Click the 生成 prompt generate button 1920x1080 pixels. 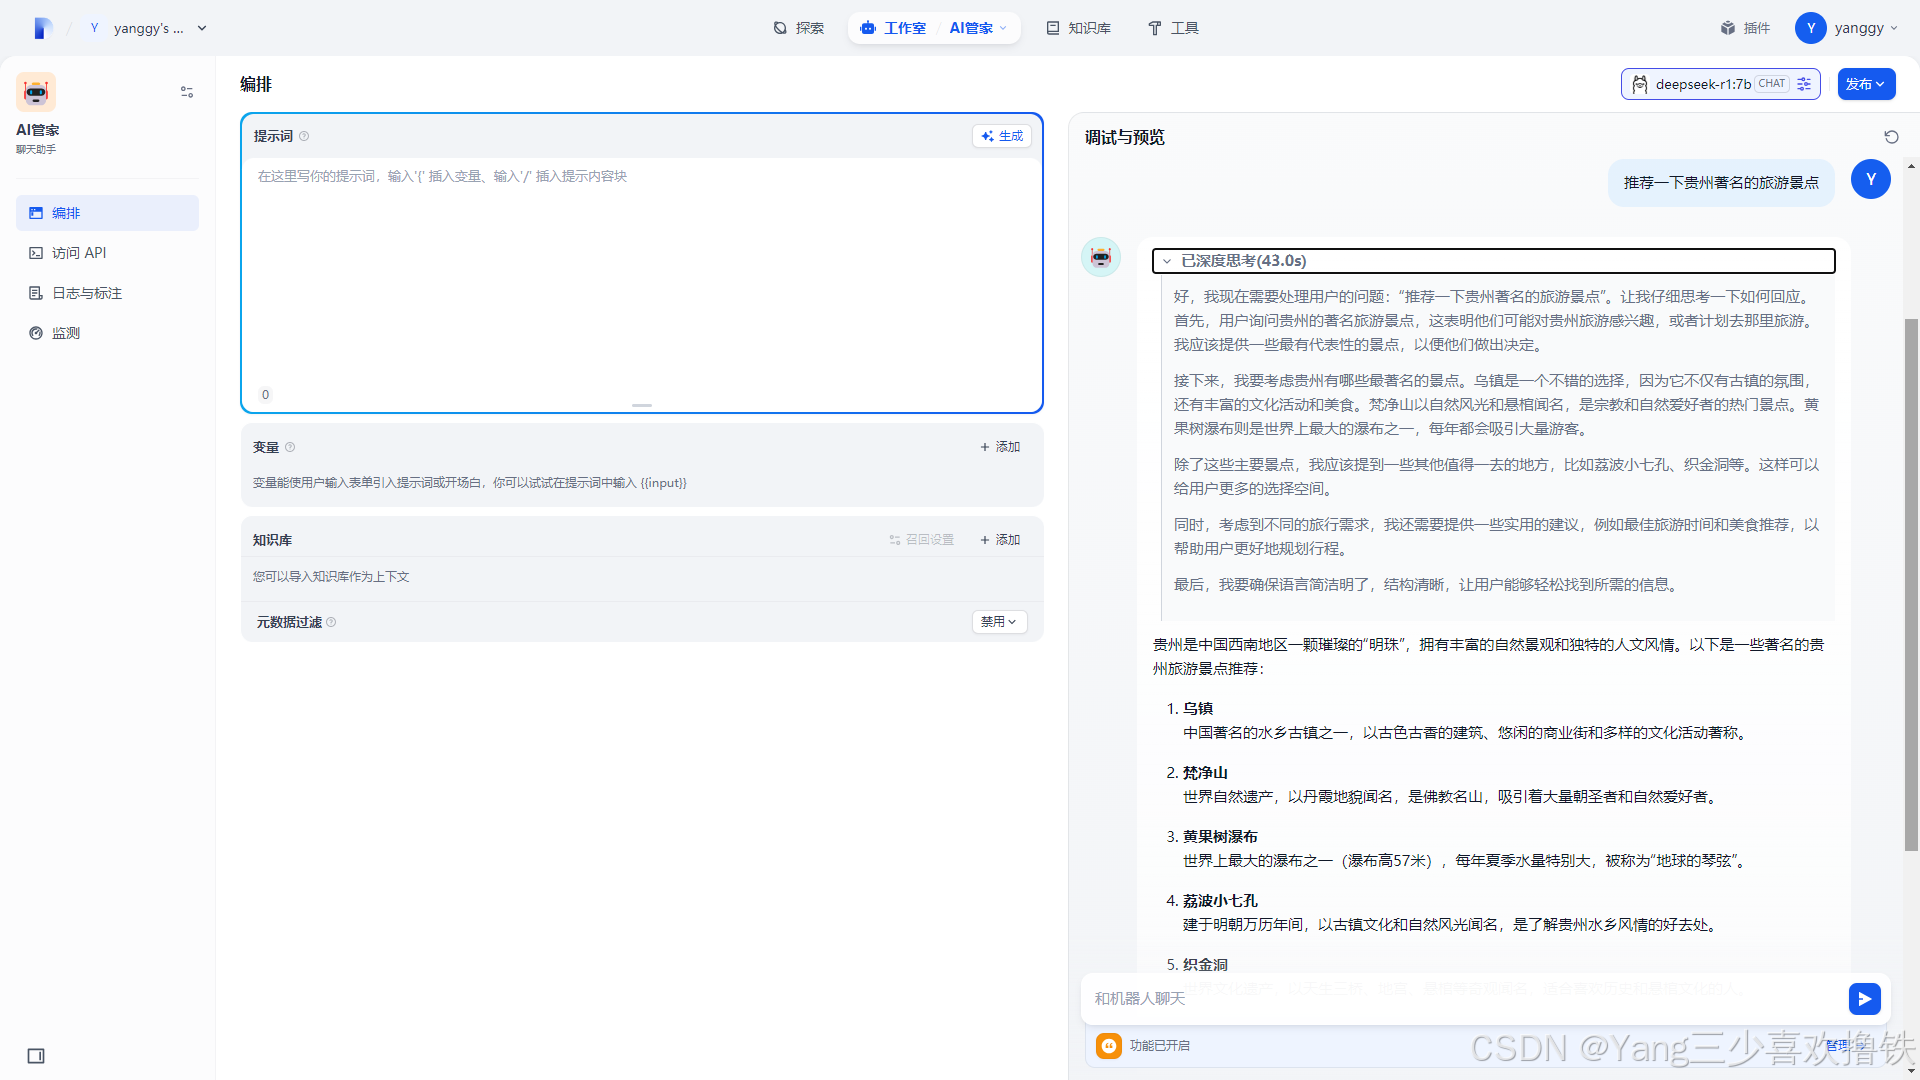(1002, 136)
